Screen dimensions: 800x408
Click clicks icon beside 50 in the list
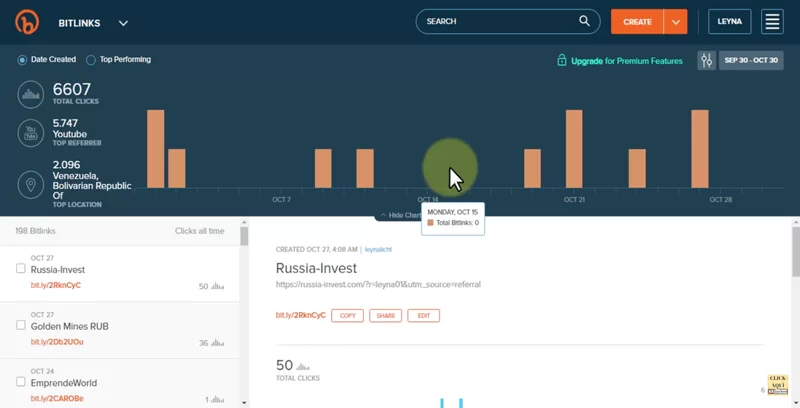pyautogui.click(x=218, y=286)
